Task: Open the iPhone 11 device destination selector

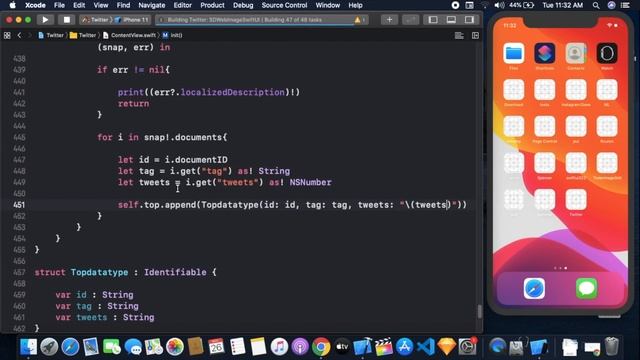Action: pyautogui.click(x=131, y=20)
